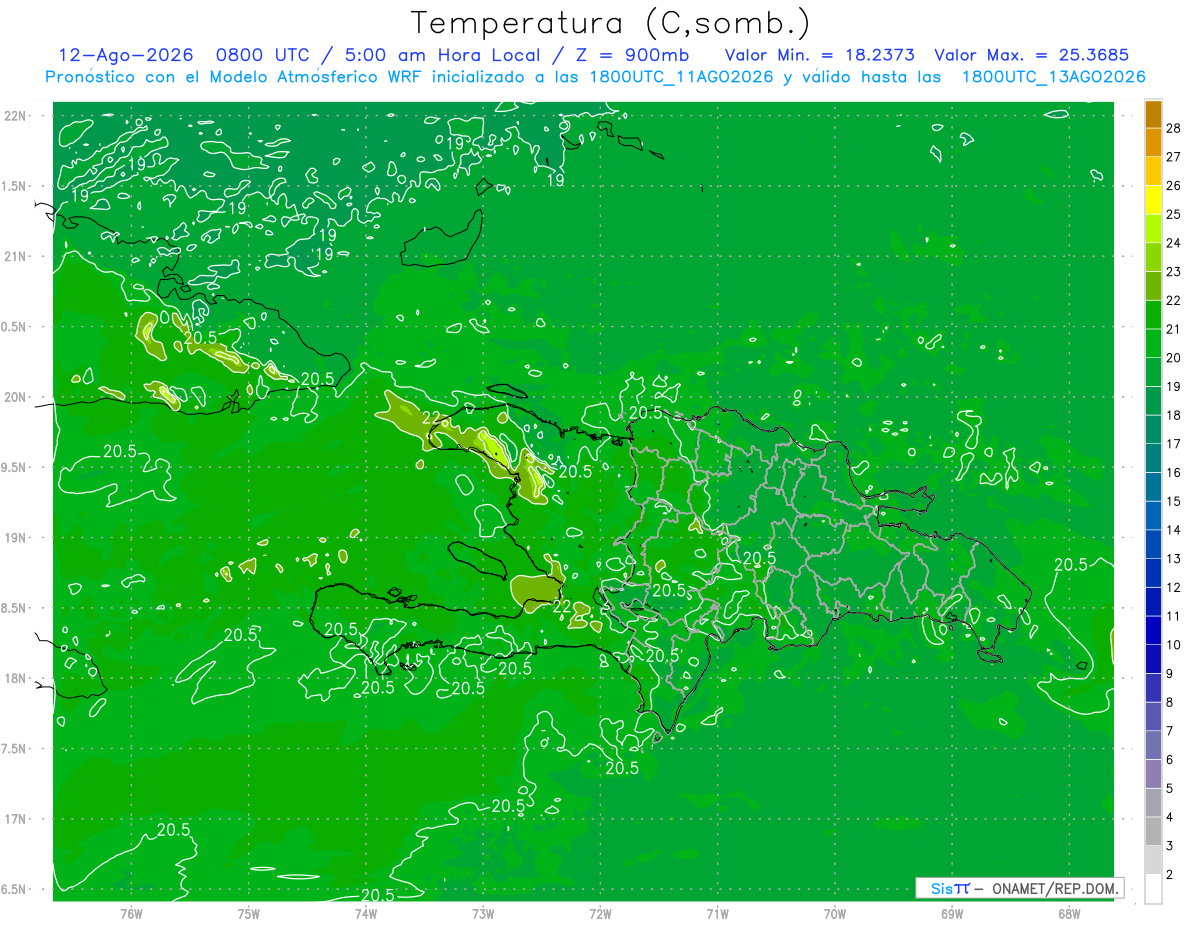Click the "6" value on the color legend
The width and height of the screenshot is (1200, 927).
coord(1170,760)
